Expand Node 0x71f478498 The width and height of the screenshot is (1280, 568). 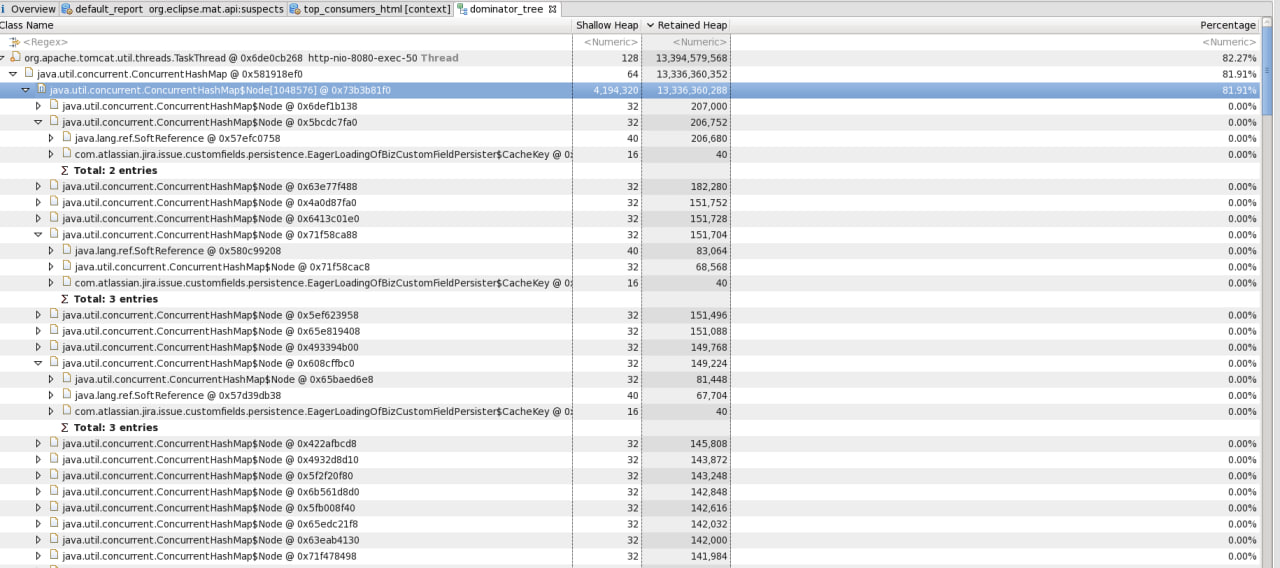click(x=39, y=556)
